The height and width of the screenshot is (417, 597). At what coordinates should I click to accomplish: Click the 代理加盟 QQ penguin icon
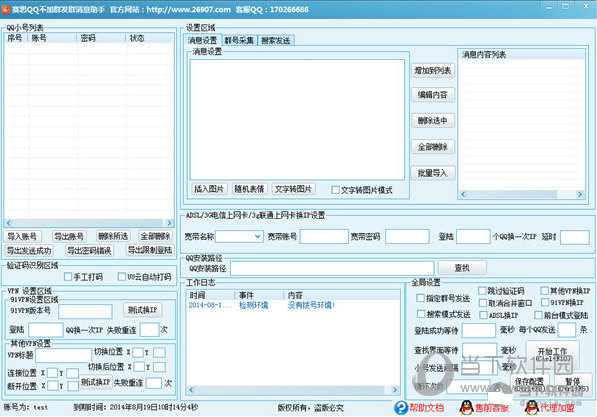click(532, 408)
